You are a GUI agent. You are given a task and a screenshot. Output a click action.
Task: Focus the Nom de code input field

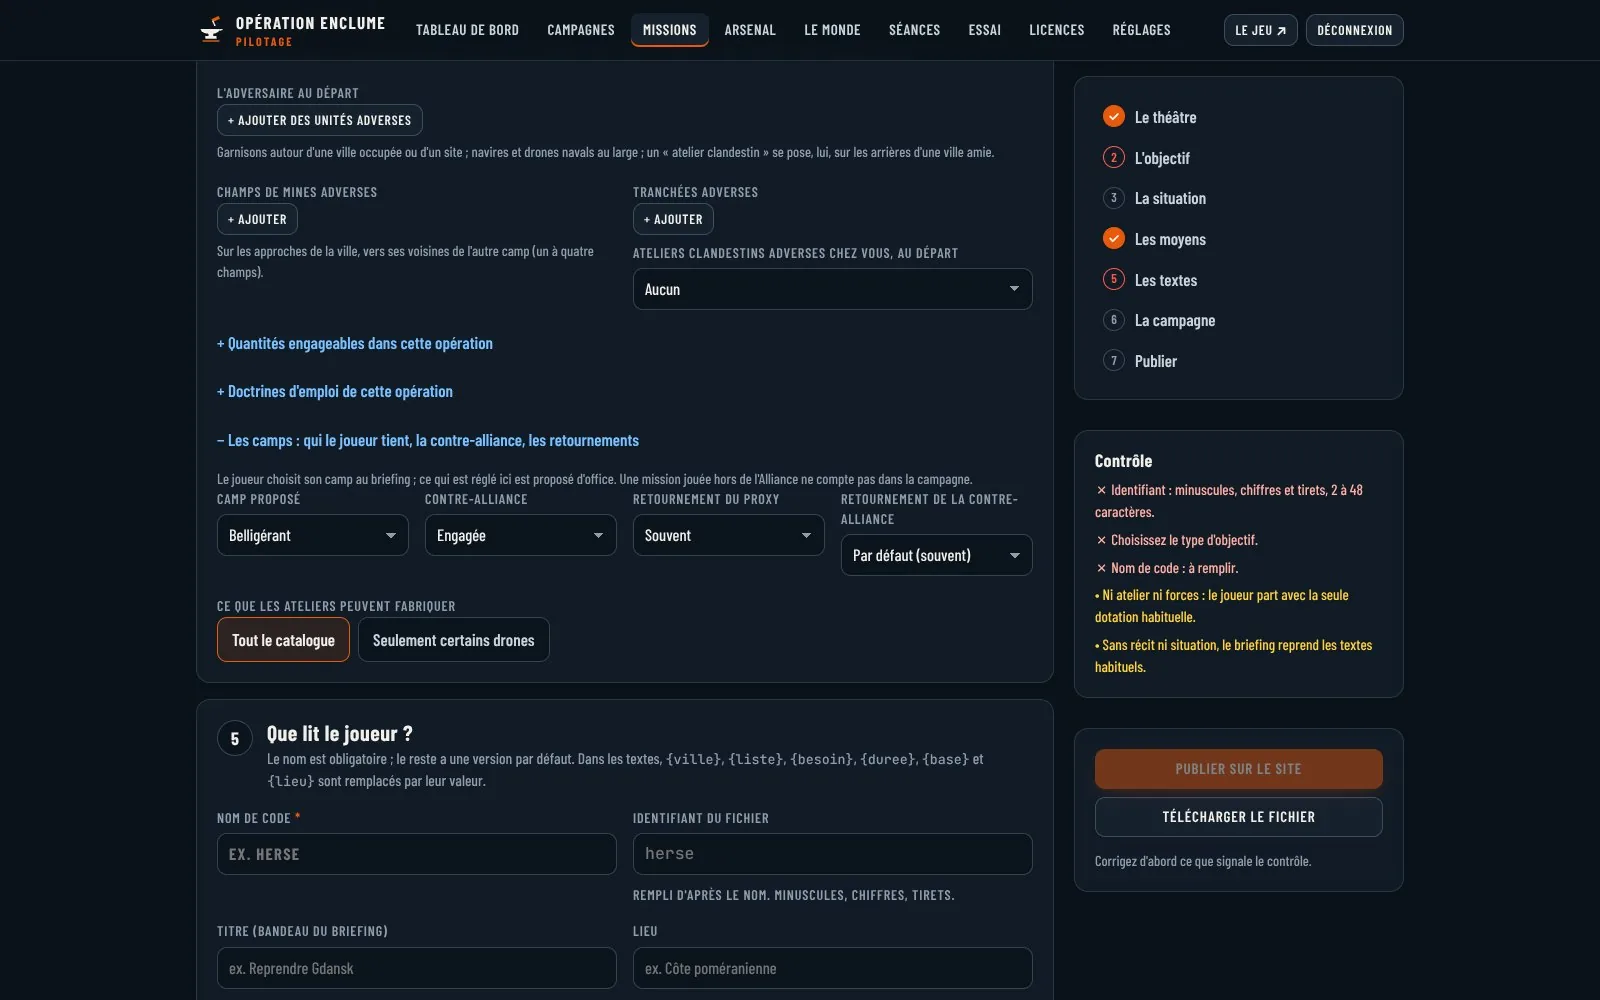(417, 854)
